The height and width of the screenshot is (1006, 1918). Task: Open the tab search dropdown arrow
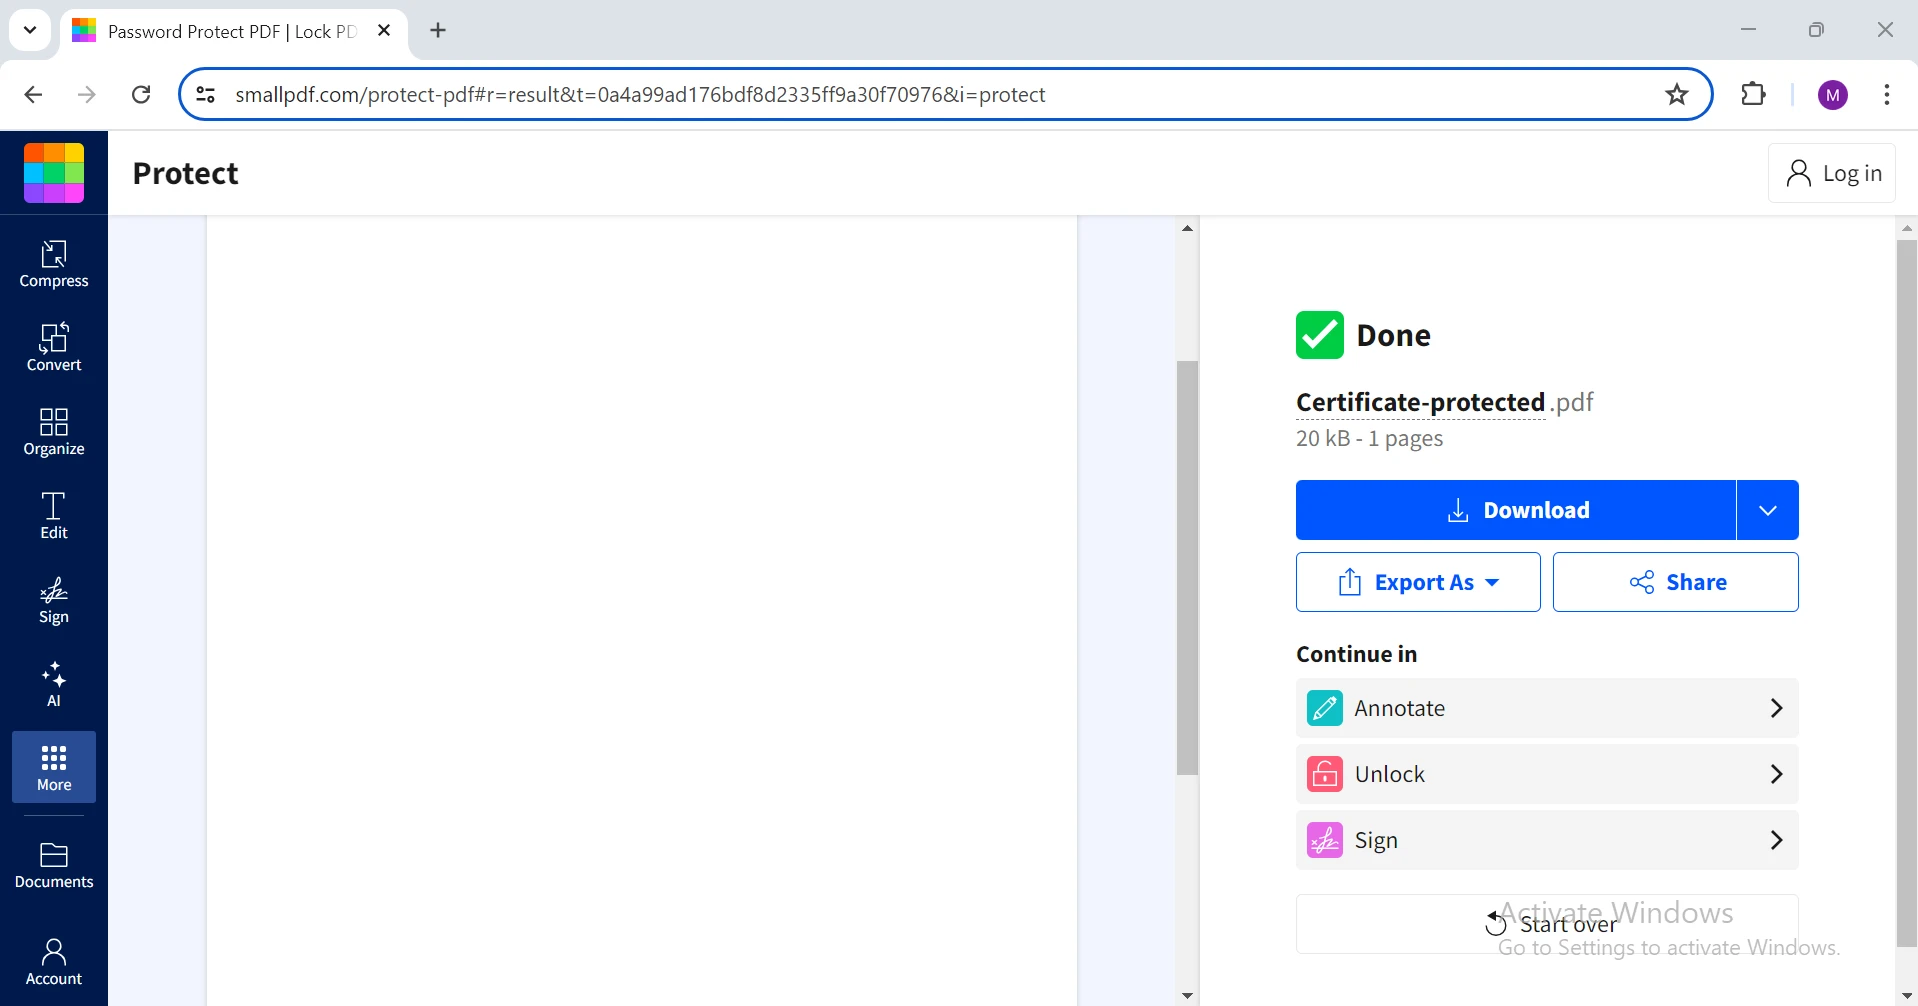pyautogui.click(x=30, y=30)
